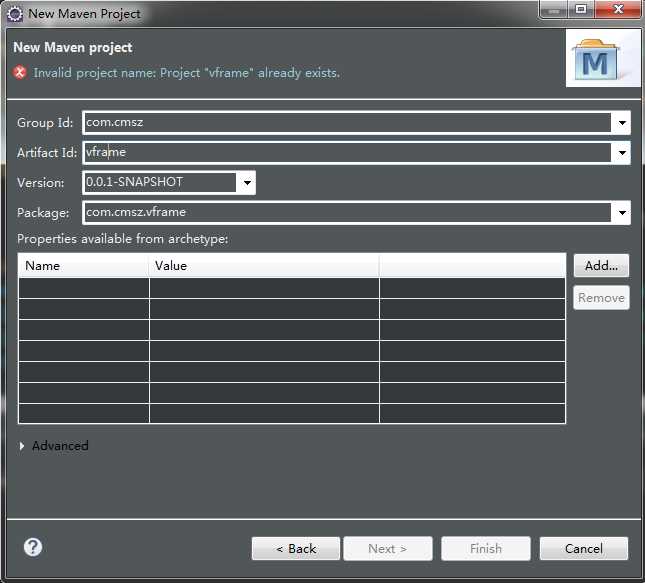Click the Eclipse icon in the title bar

[15, 14]
